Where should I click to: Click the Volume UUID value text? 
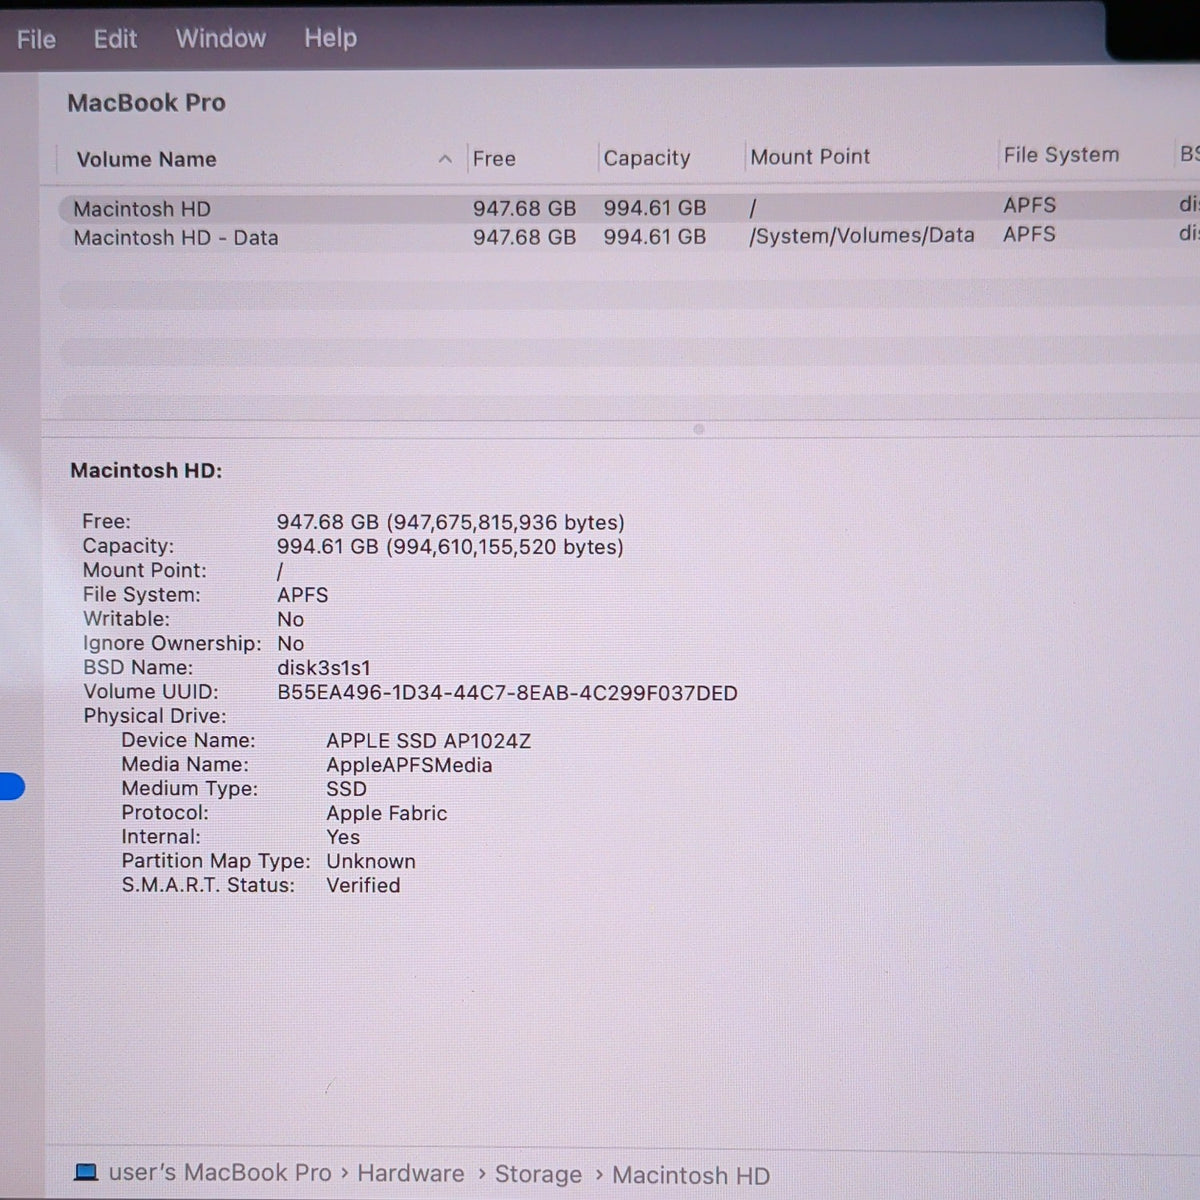(507, 693)
